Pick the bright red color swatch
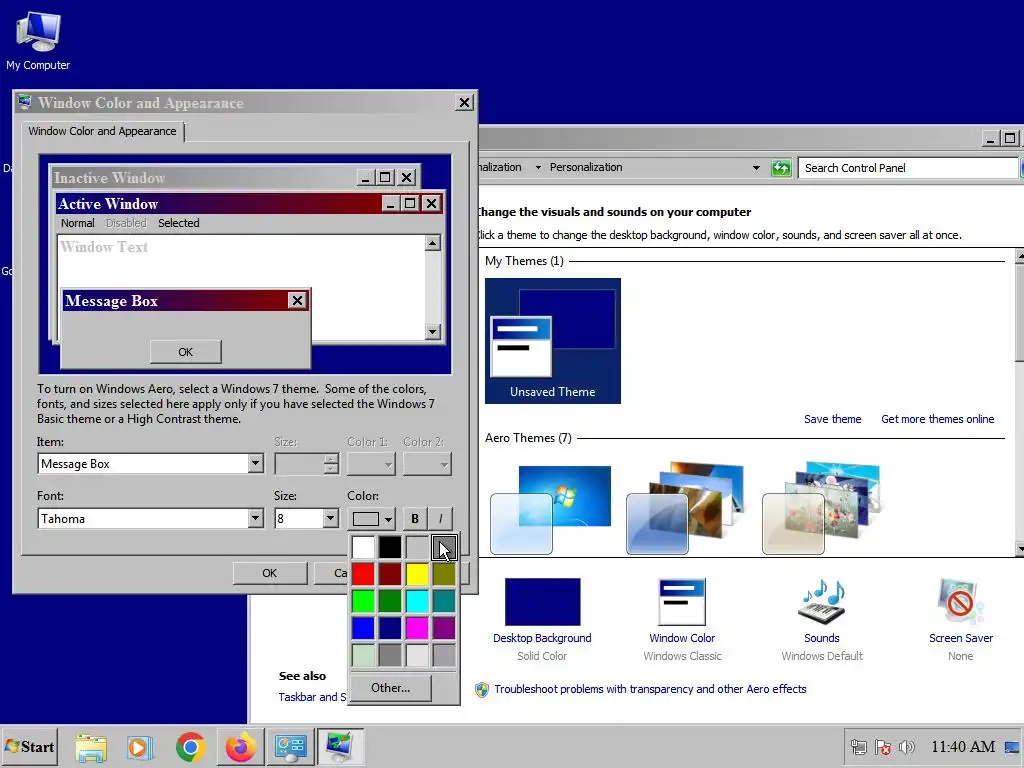This screenshot has height=768, width=1024. (363, 574)
